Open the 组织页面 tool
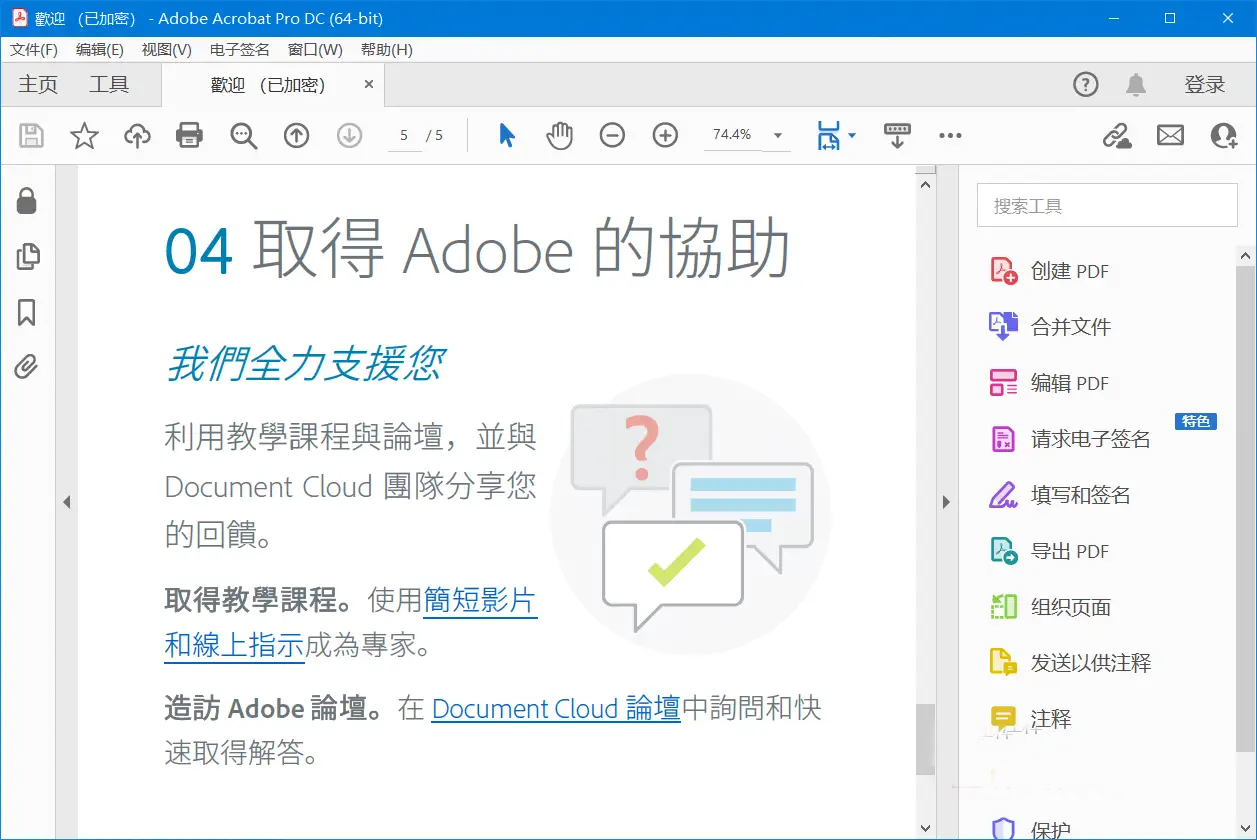Image resolution: width=1257 pixels, height=840 pixels. (1051, 607)
